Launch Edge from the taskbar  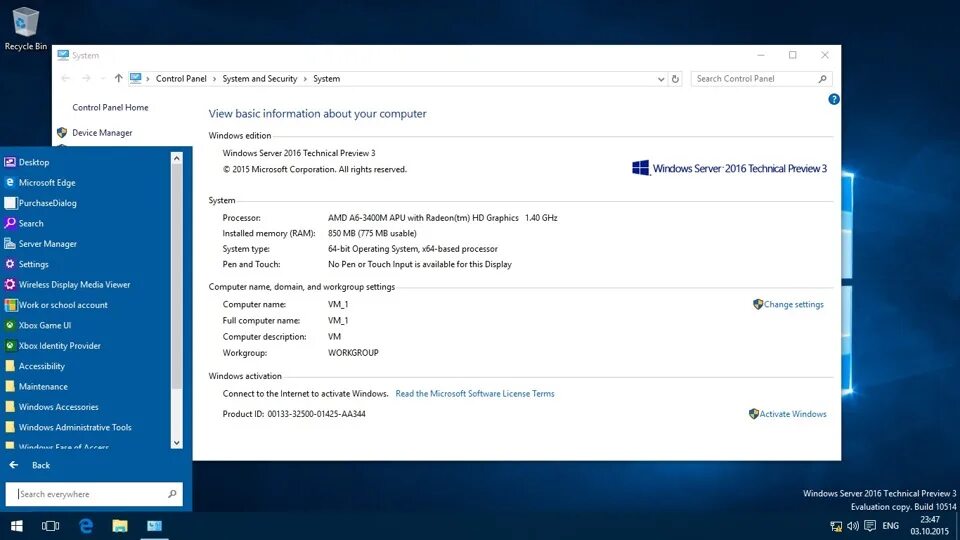86,526
